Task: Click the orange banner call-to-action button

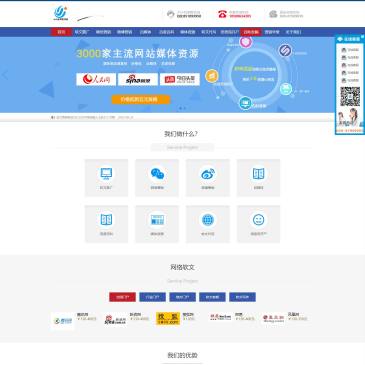Action: tap(141, 99)
